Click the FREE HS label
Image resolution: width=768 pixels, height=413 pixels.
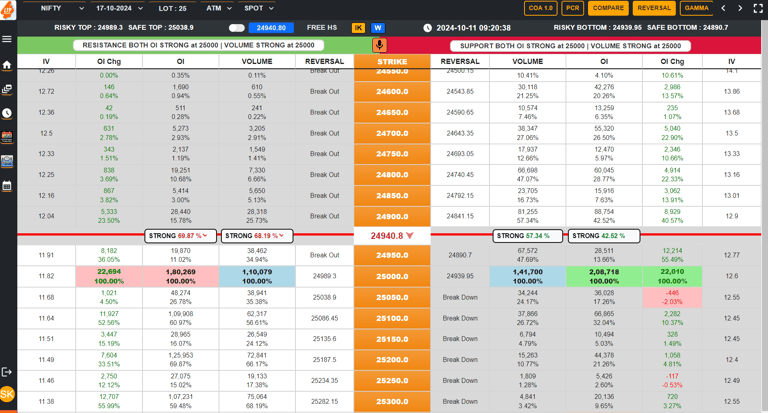(322, 28)
